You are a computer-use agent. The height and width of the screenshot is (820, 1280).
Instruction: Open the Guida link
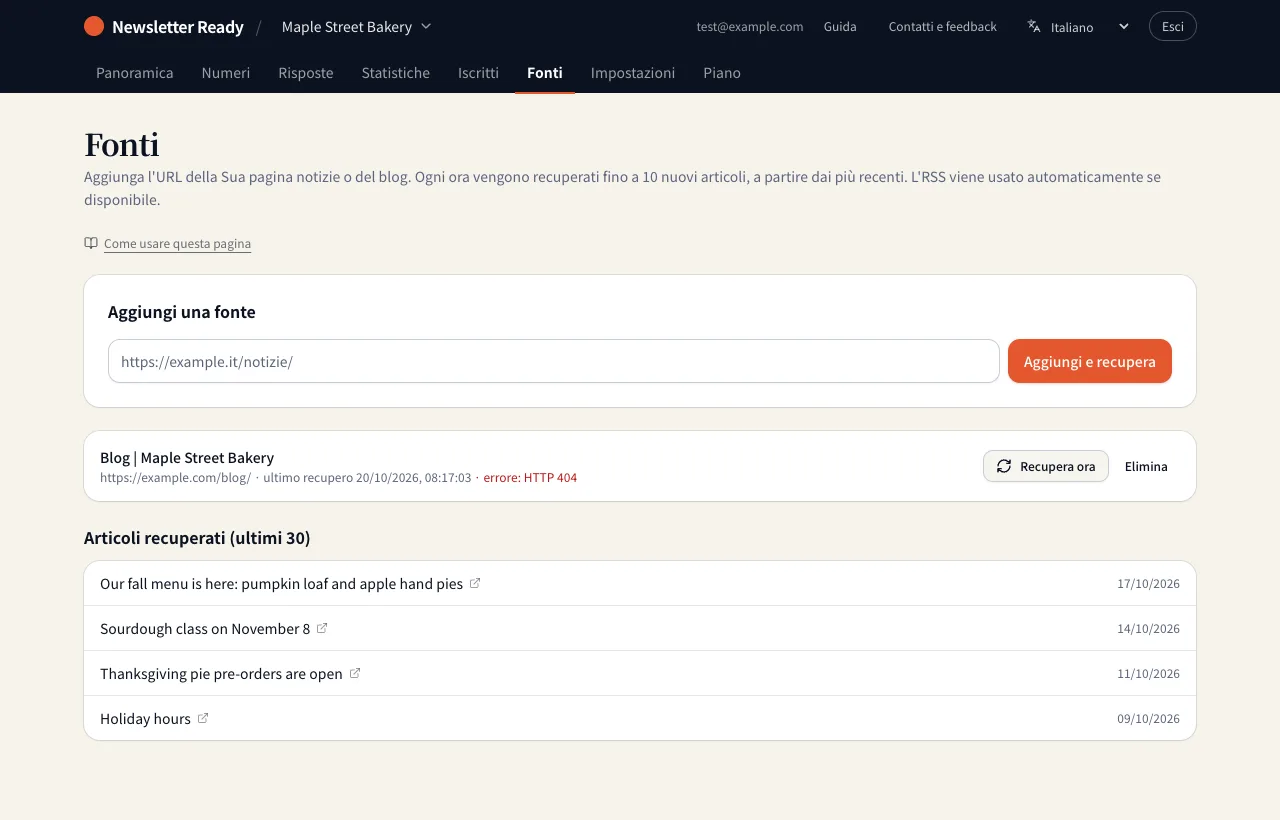(x=840, y=27)
